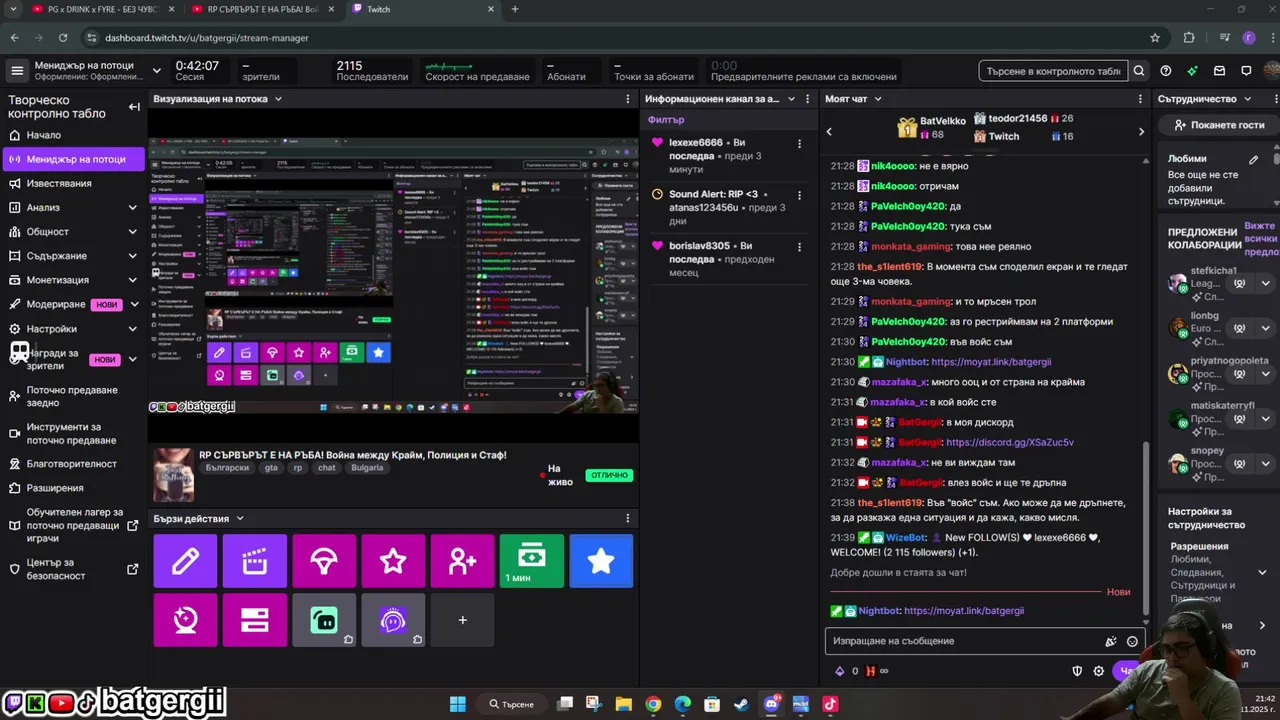The height and width of the screenshot is (720, 1280).
Task: Open the inbox icon in the header
Action: 1219,71
